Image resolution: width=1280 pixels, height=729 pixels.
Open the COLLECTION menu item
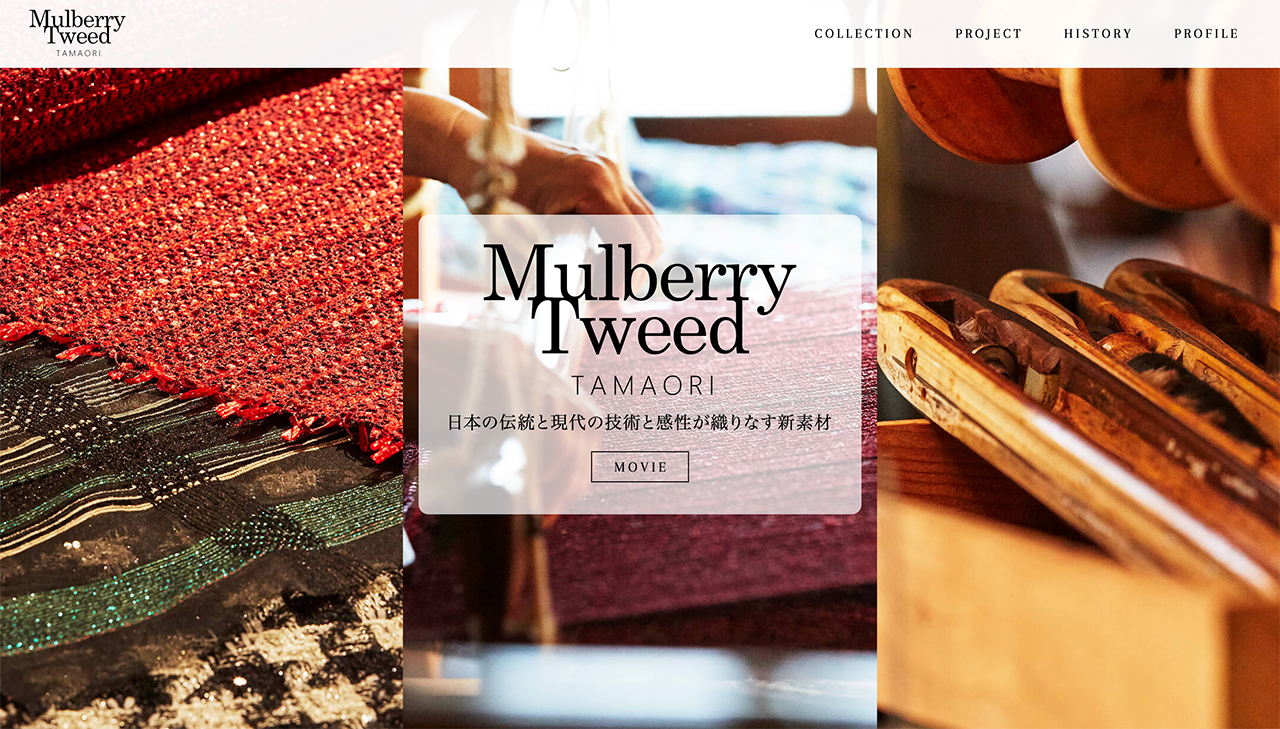pyautogui.click(x=864, y=34)
